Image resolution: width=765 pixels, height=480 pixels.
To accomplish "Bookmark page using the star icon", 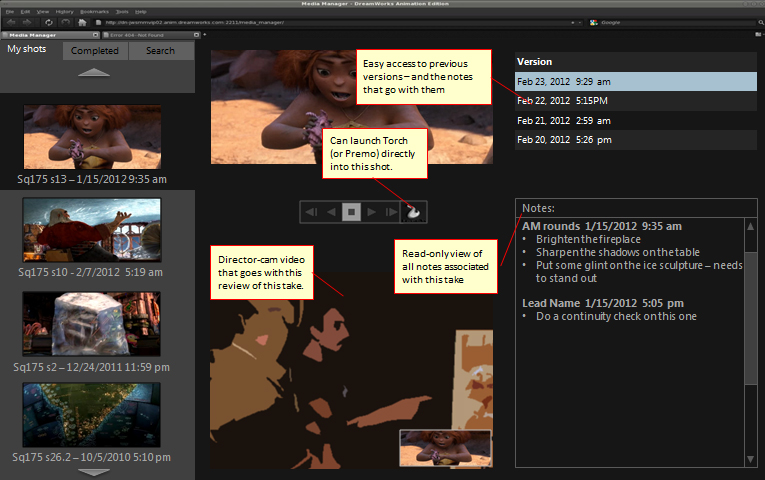I will pos(573,22).
